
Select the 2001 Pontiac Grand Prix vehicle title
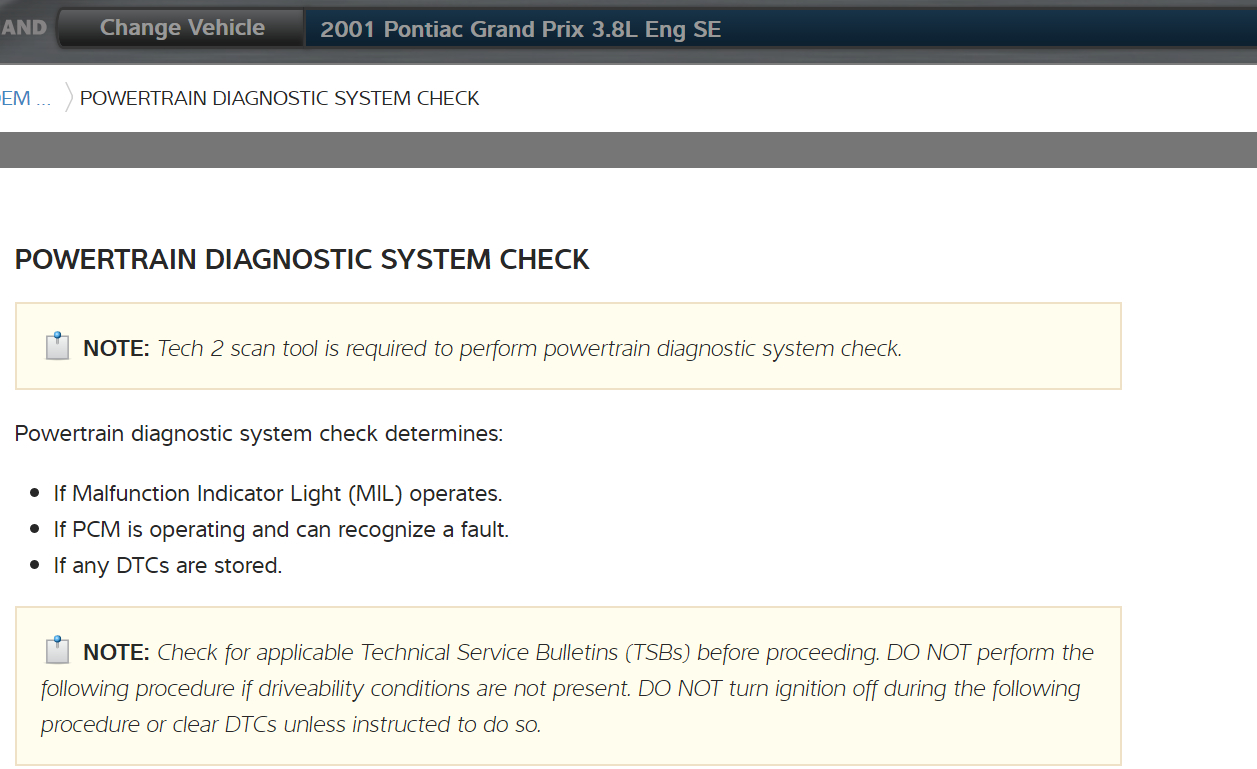tap(520, 29)
